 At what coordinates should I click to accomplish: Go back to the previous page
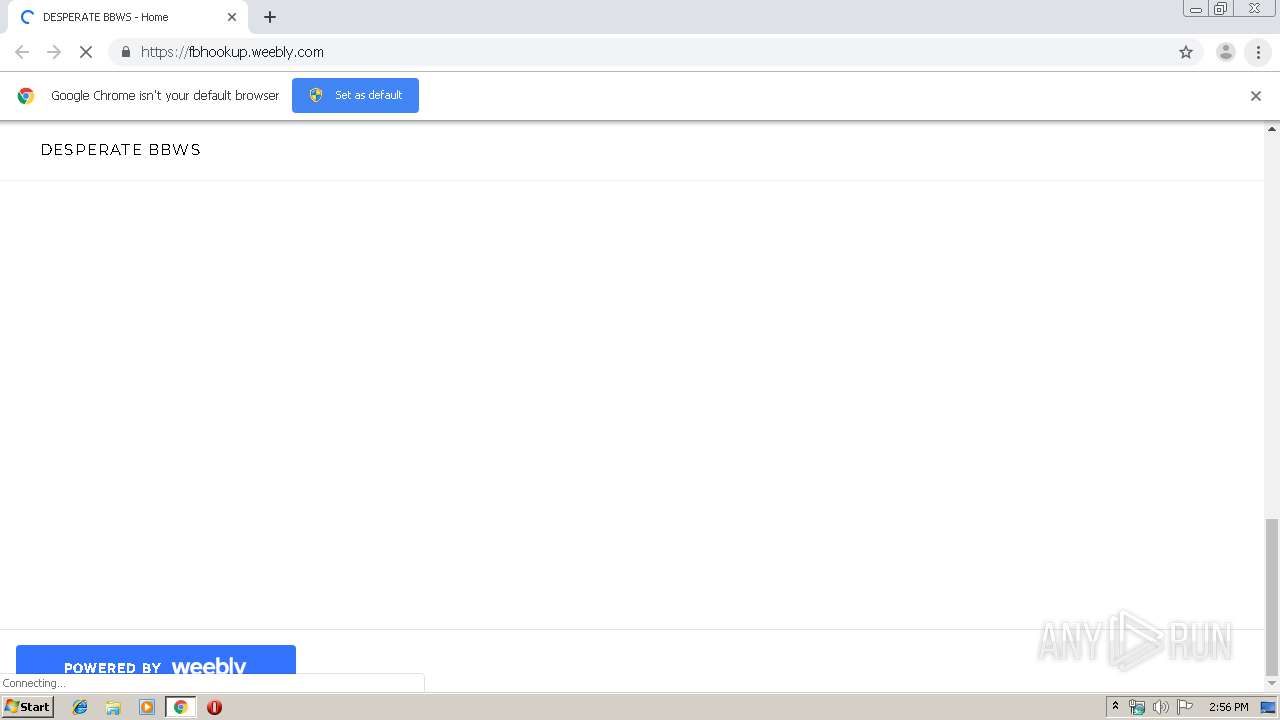(22, 52)
